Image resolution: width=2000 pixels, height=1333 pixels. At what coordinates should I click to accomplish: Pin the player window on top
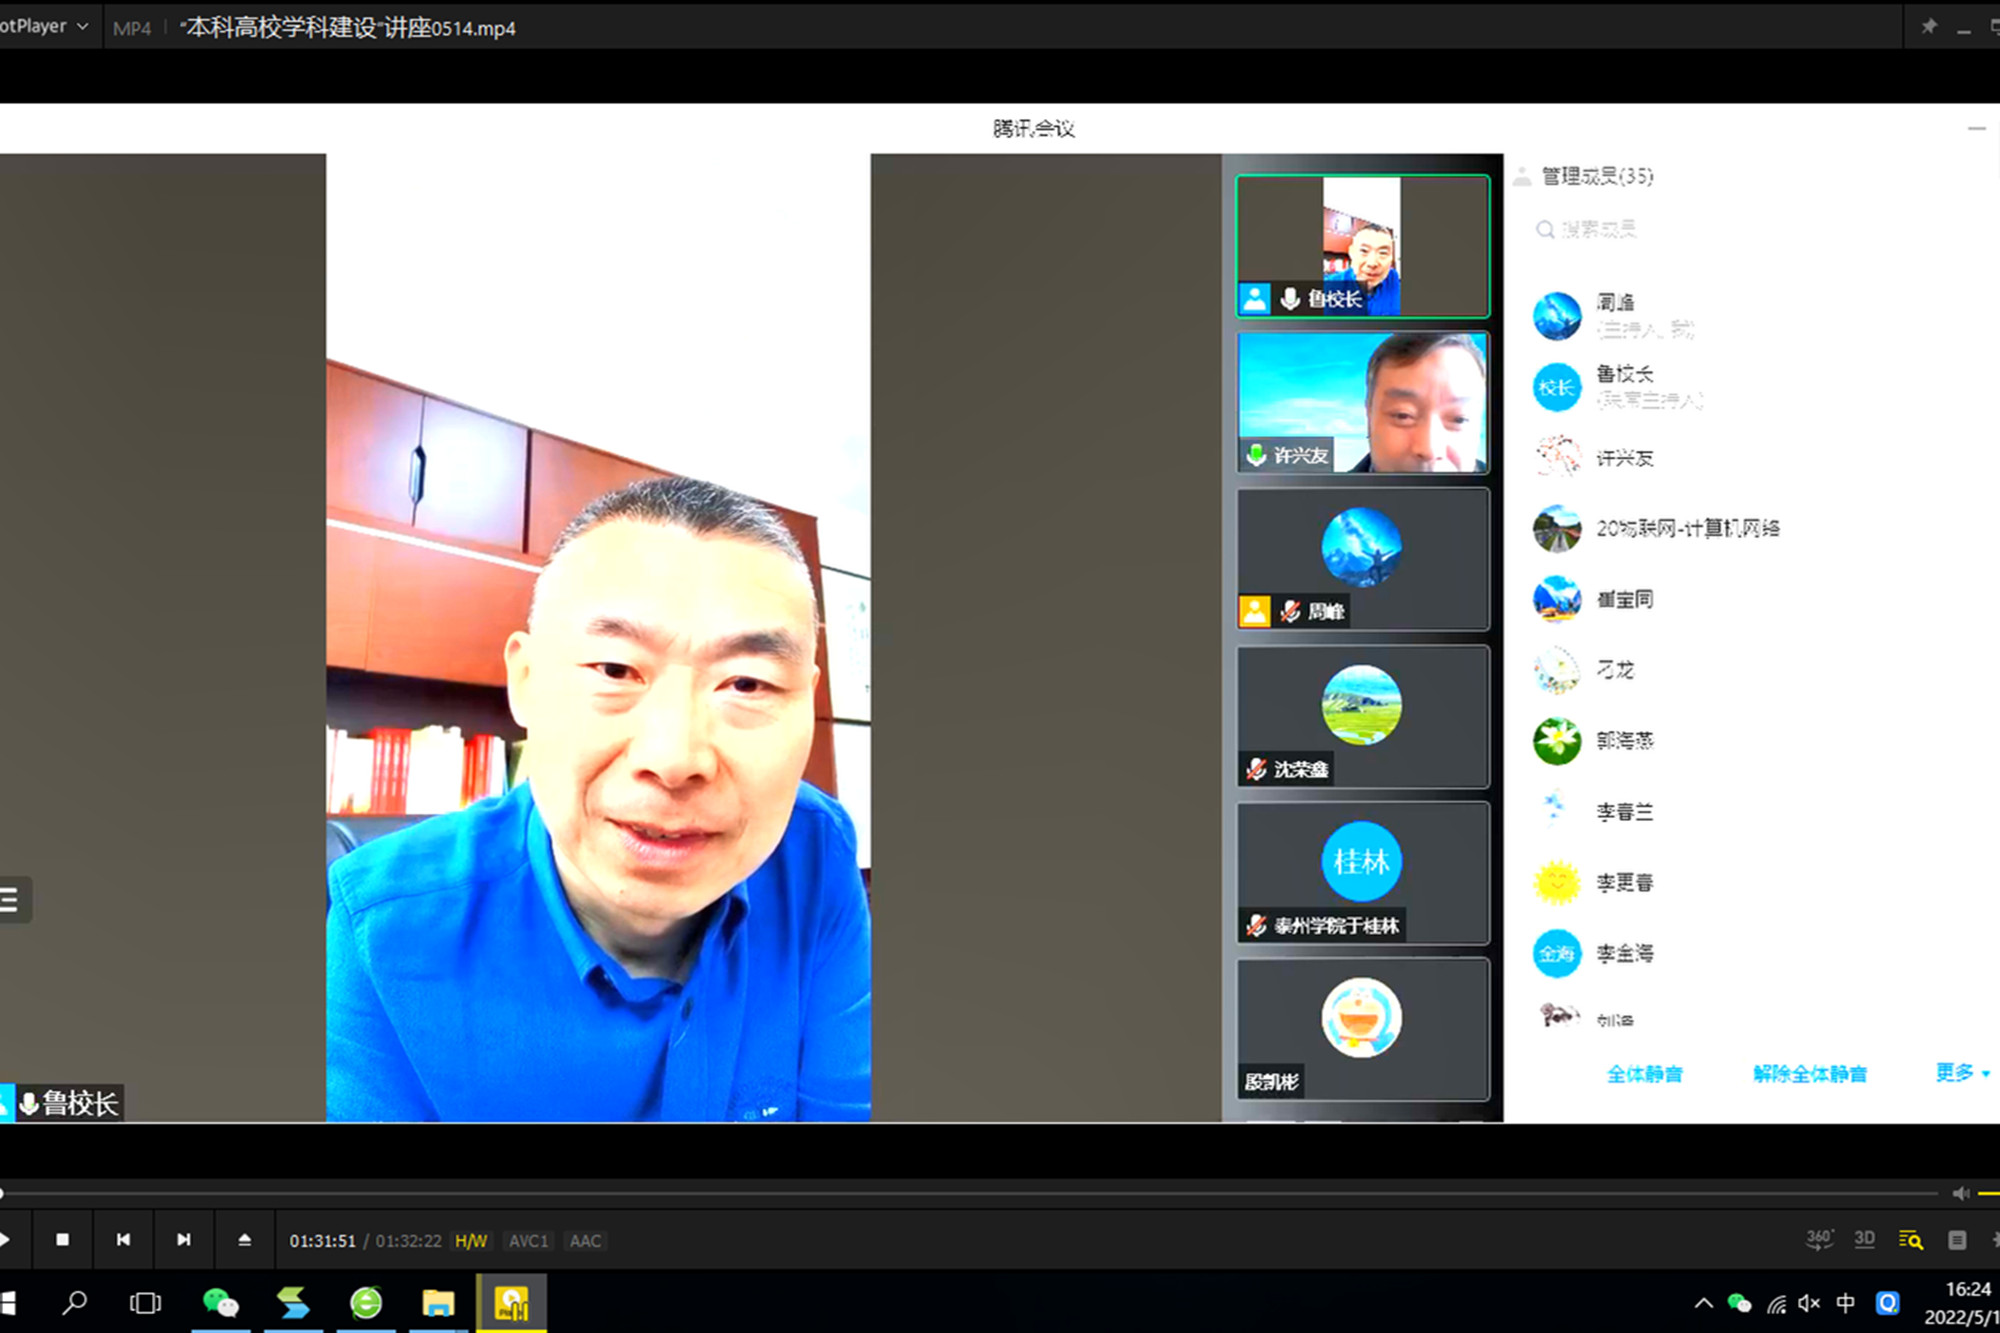[1929, 27]
